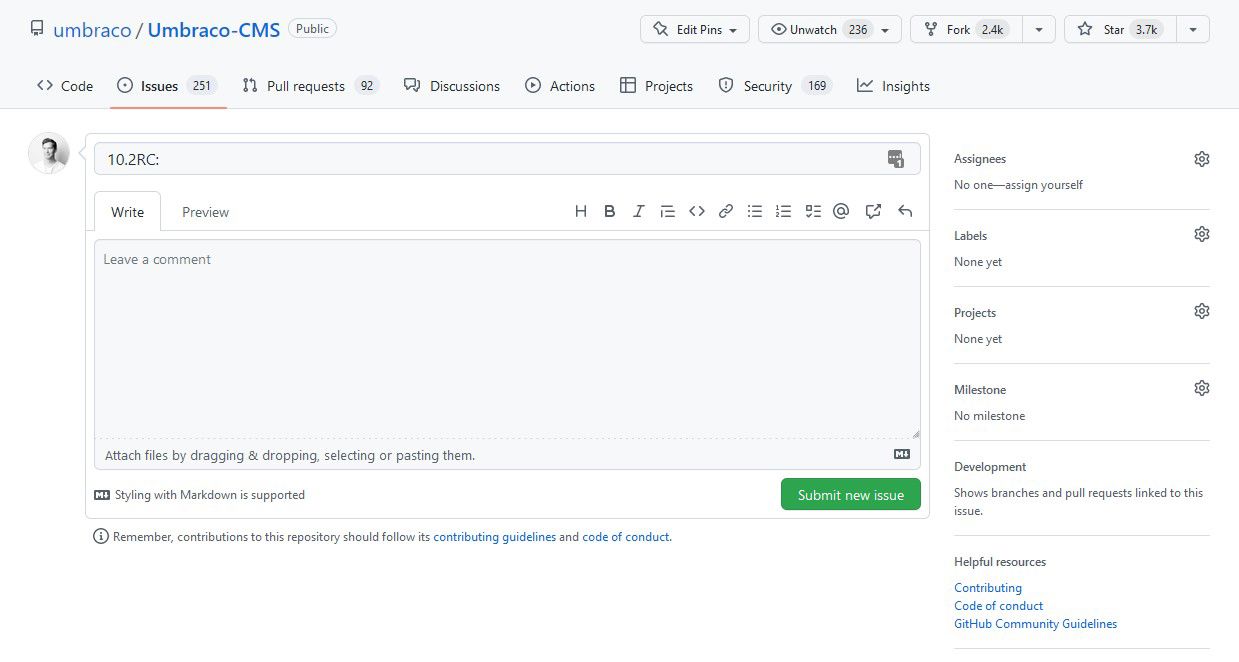
Task: Insert a quote block icon
Action: click(x=667, y=211)
